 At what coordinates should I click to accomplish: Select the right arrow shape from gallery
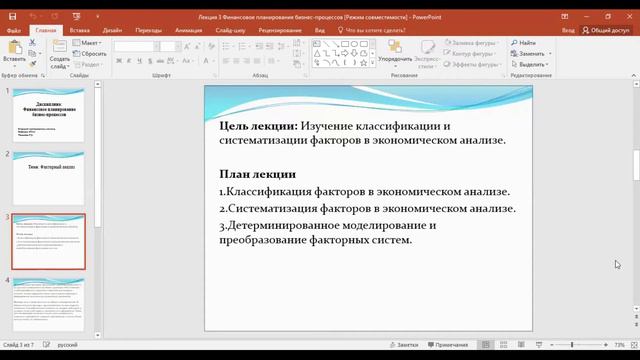[345, 53]
